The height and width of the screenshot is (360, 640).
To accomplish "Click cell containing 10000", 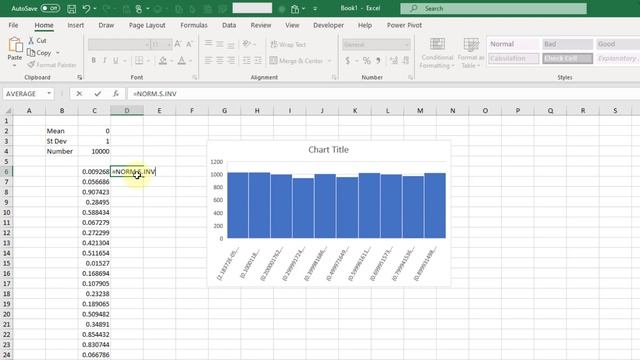I will coord(94,151).
